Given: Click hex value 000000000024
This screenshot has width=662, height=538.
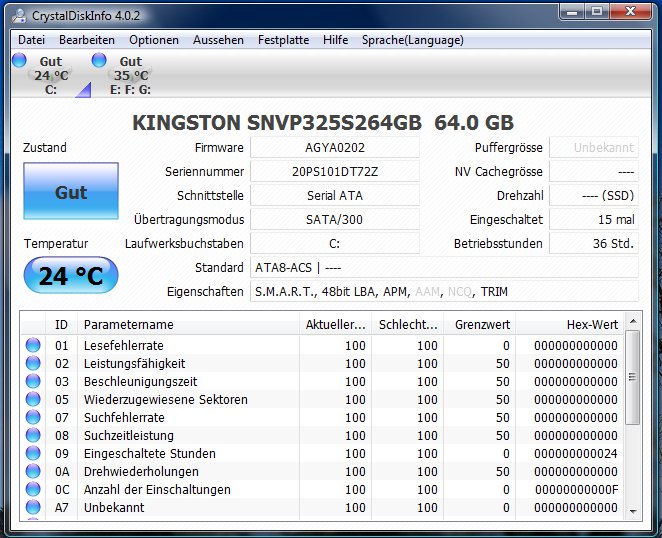Looking at the screenshot, I should pyautogui.click(x=576, y=454).
